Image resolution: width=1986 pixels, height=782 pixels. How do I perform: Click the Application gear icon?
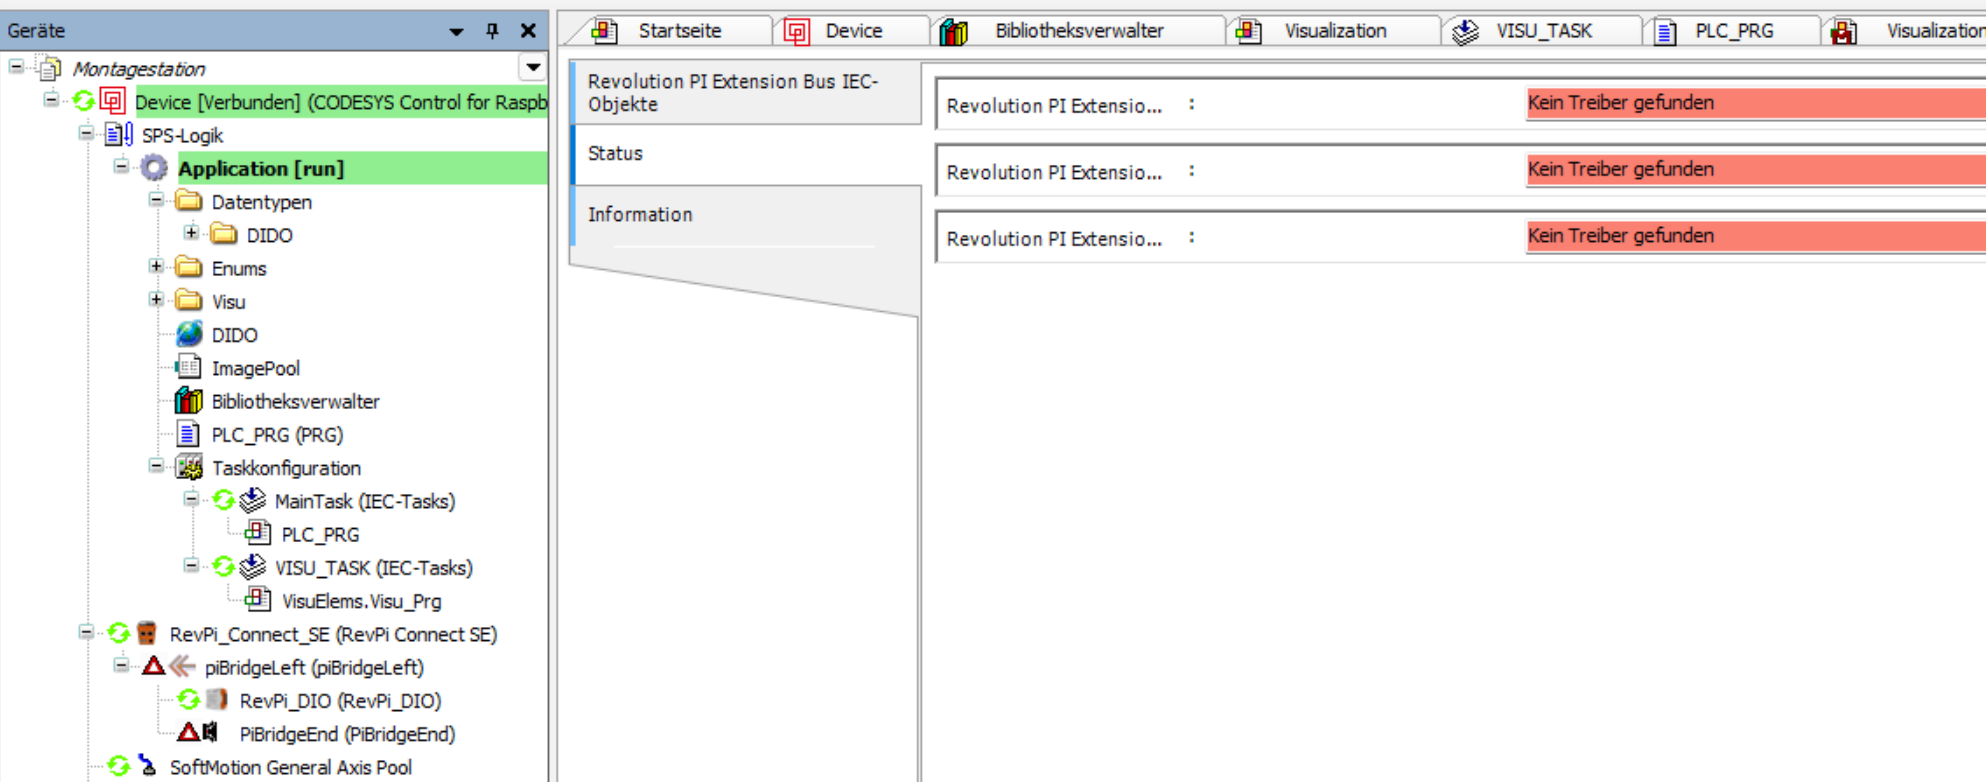(x=153, y=168)
